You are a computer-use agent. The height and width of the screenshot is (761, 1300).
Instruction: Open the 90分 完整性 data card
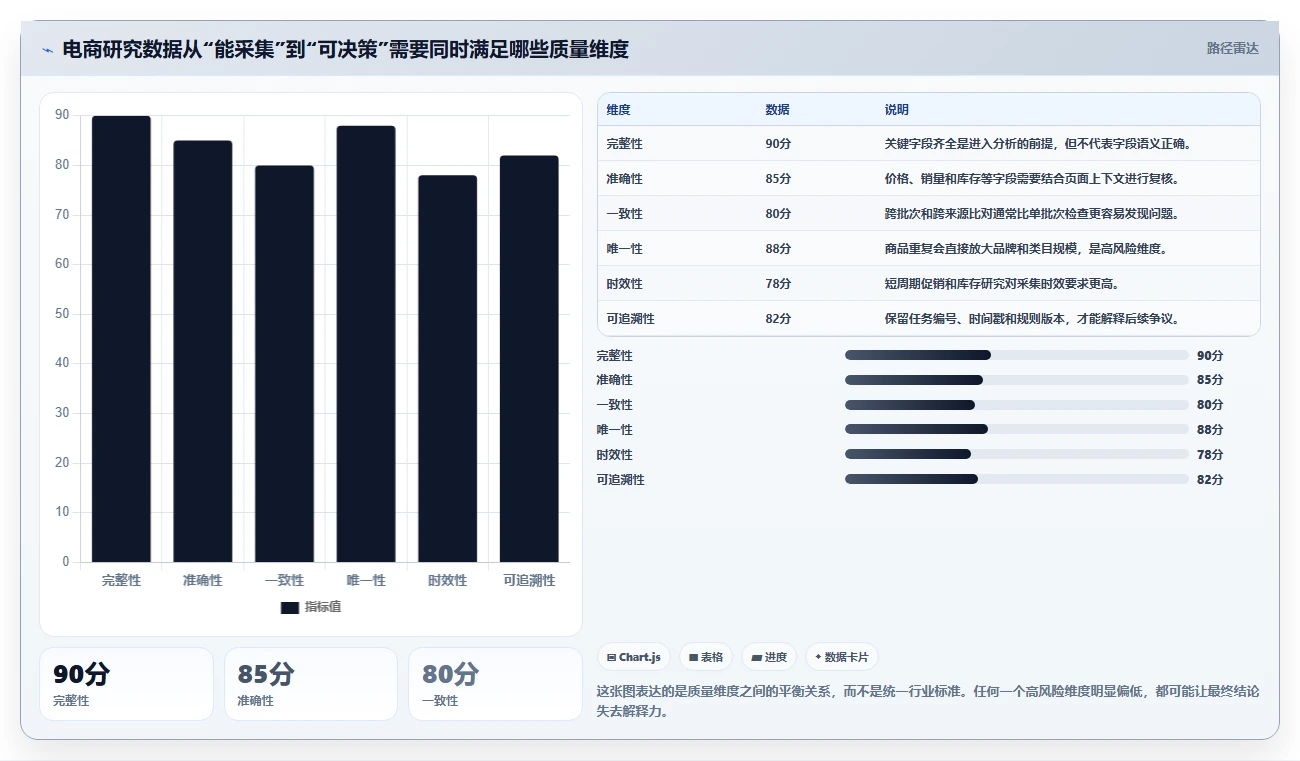126,684
